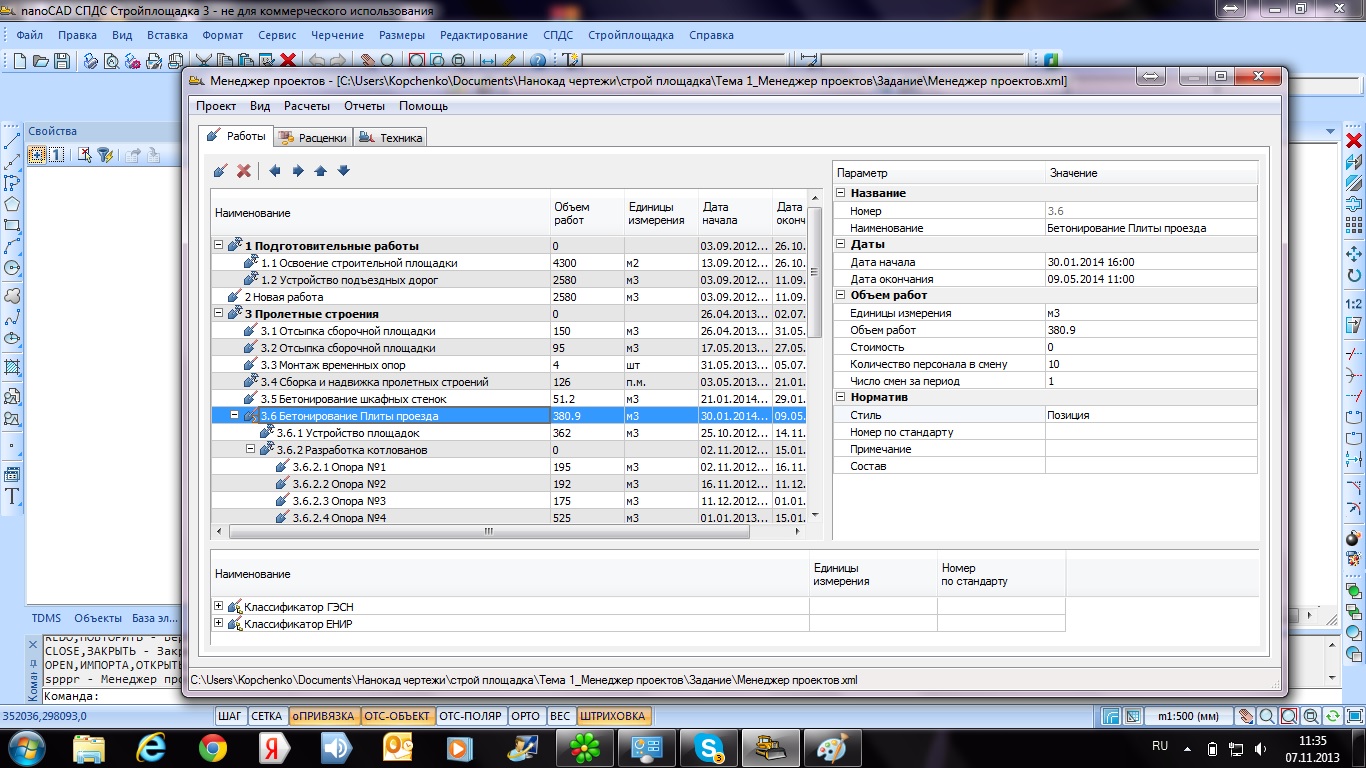
Task: Toggle СЕТКА grid display
Action: click(266, 716)
